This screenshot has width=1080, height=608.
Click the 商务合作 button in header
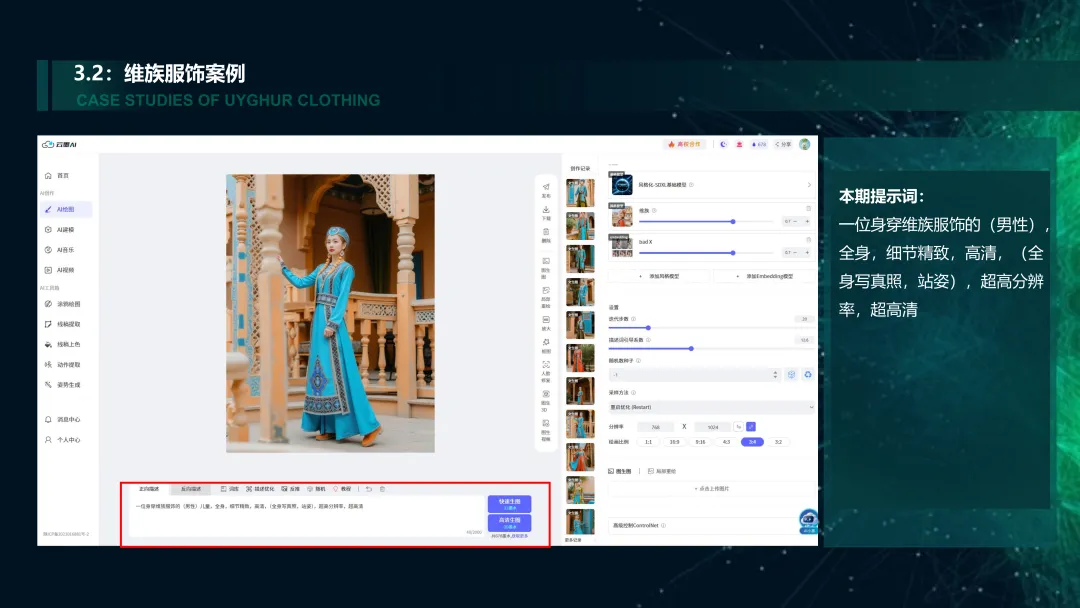coord(684,145)
